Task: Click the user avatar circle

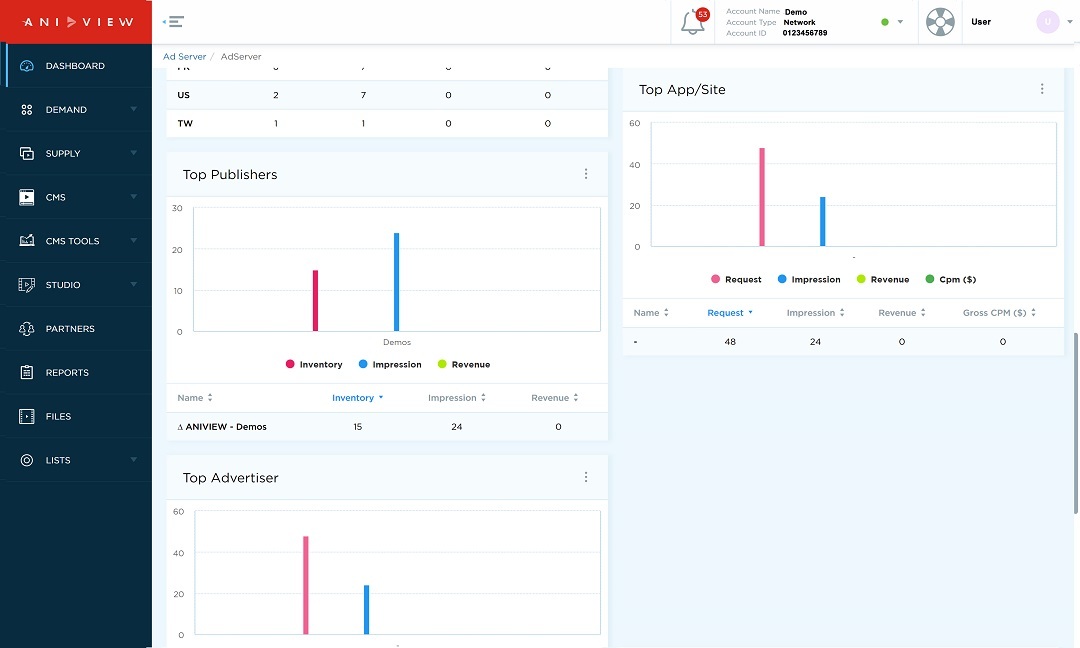Action: (x=1047, y=22)
